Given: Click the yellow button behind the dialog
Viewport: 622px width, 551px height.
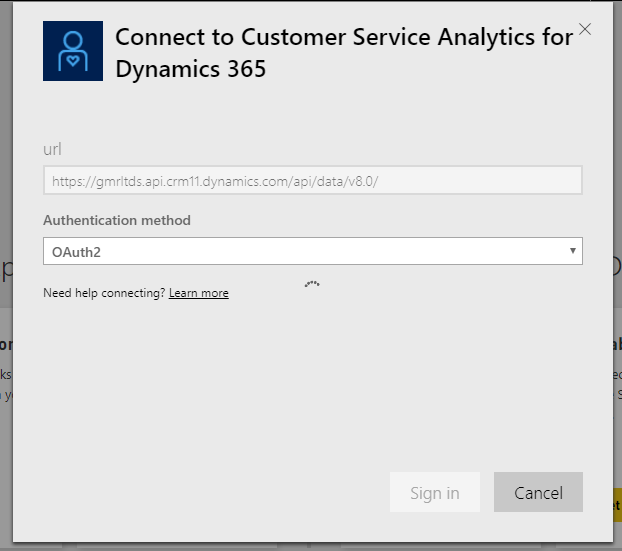Looking at the screenshot, I should coord(616,506).
